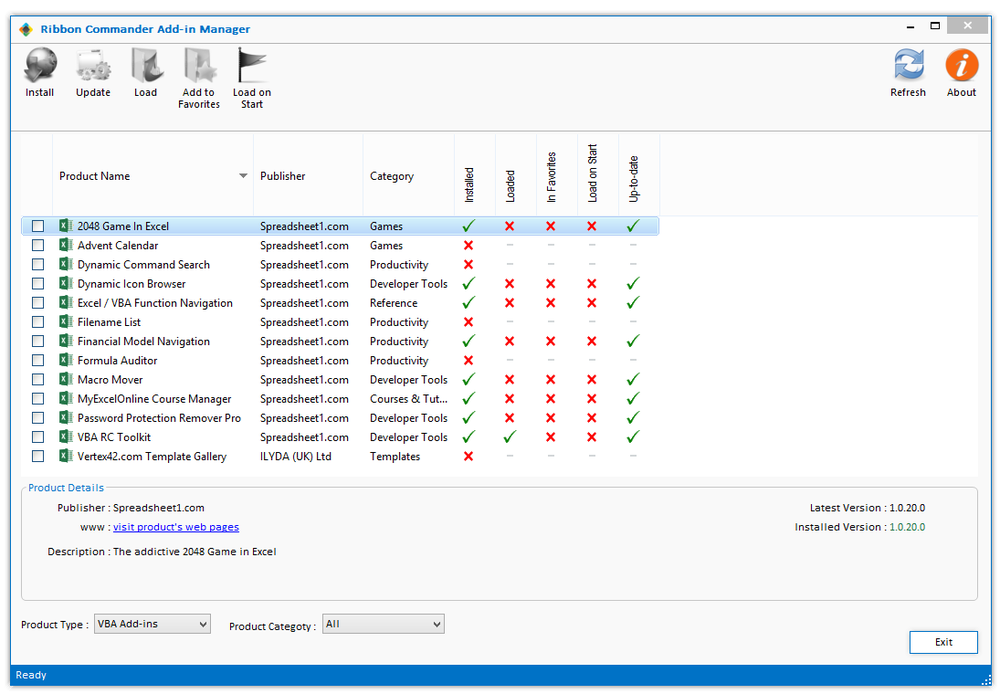Image resolution: width=1000 pixels, height=694 pixels.
Task: Click Excel icon beside 2048 Game In Excel
Action: click(x=66, y=226)
